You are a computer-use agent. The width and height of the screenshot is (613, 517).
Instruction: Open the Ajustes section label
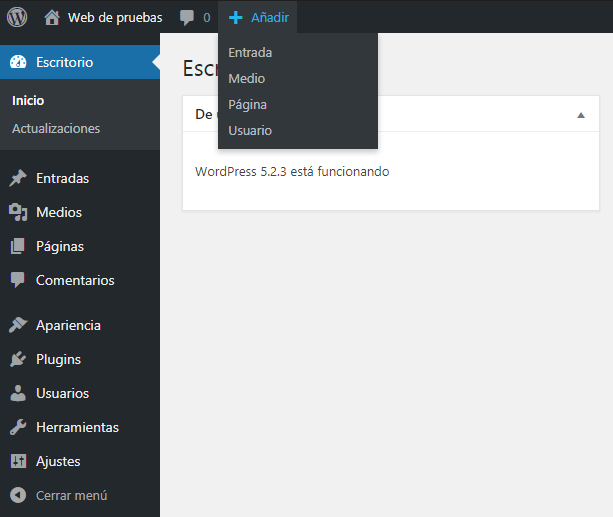tap(58, 462)
